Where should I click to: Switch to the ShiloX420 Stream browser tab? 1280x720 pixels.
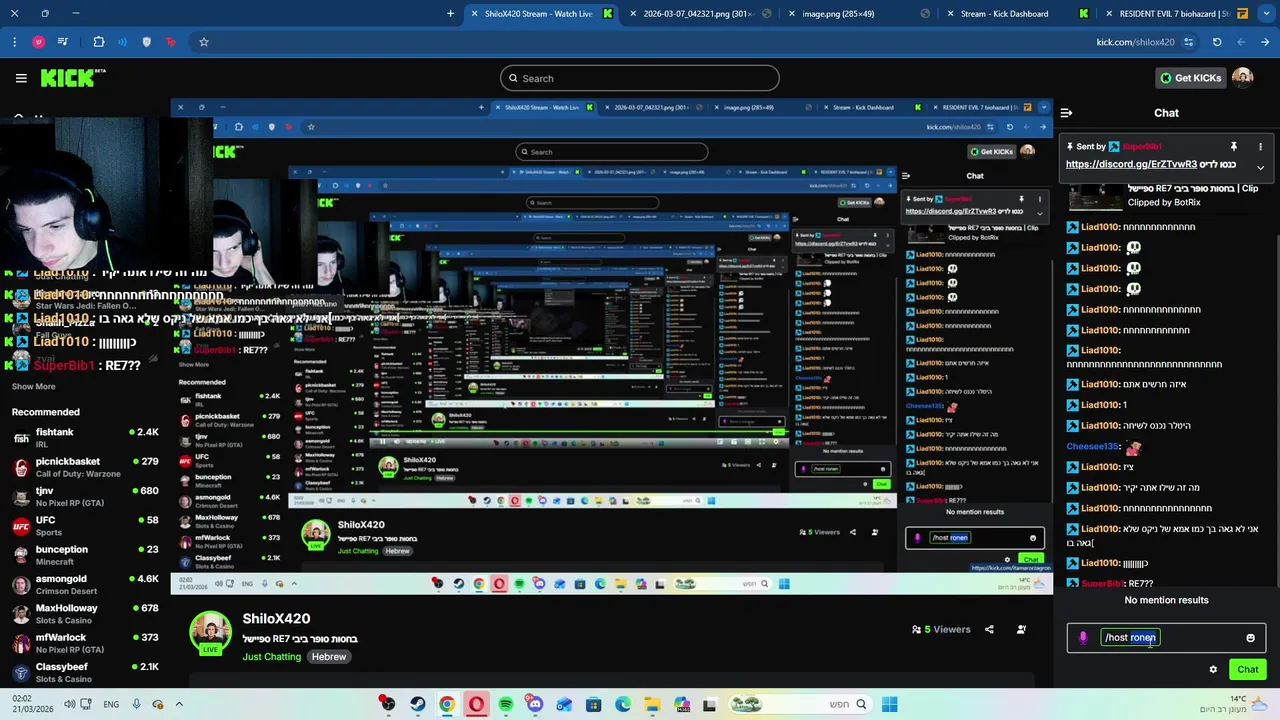[x=540, y=14]
